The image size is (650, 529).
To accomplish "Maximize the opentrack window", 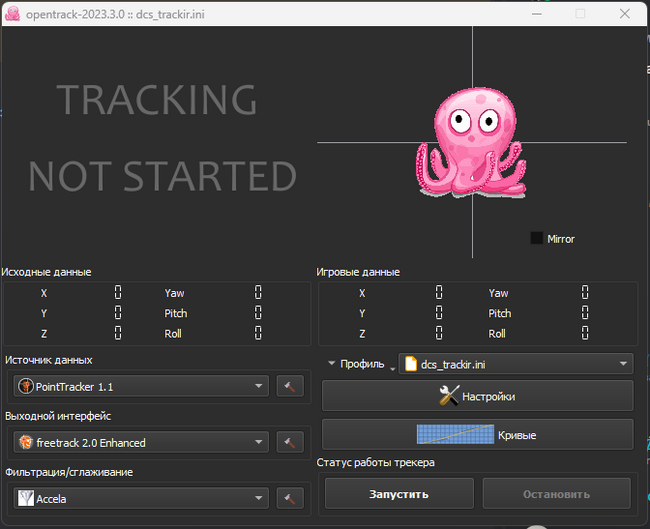I will tap(580, 13).
